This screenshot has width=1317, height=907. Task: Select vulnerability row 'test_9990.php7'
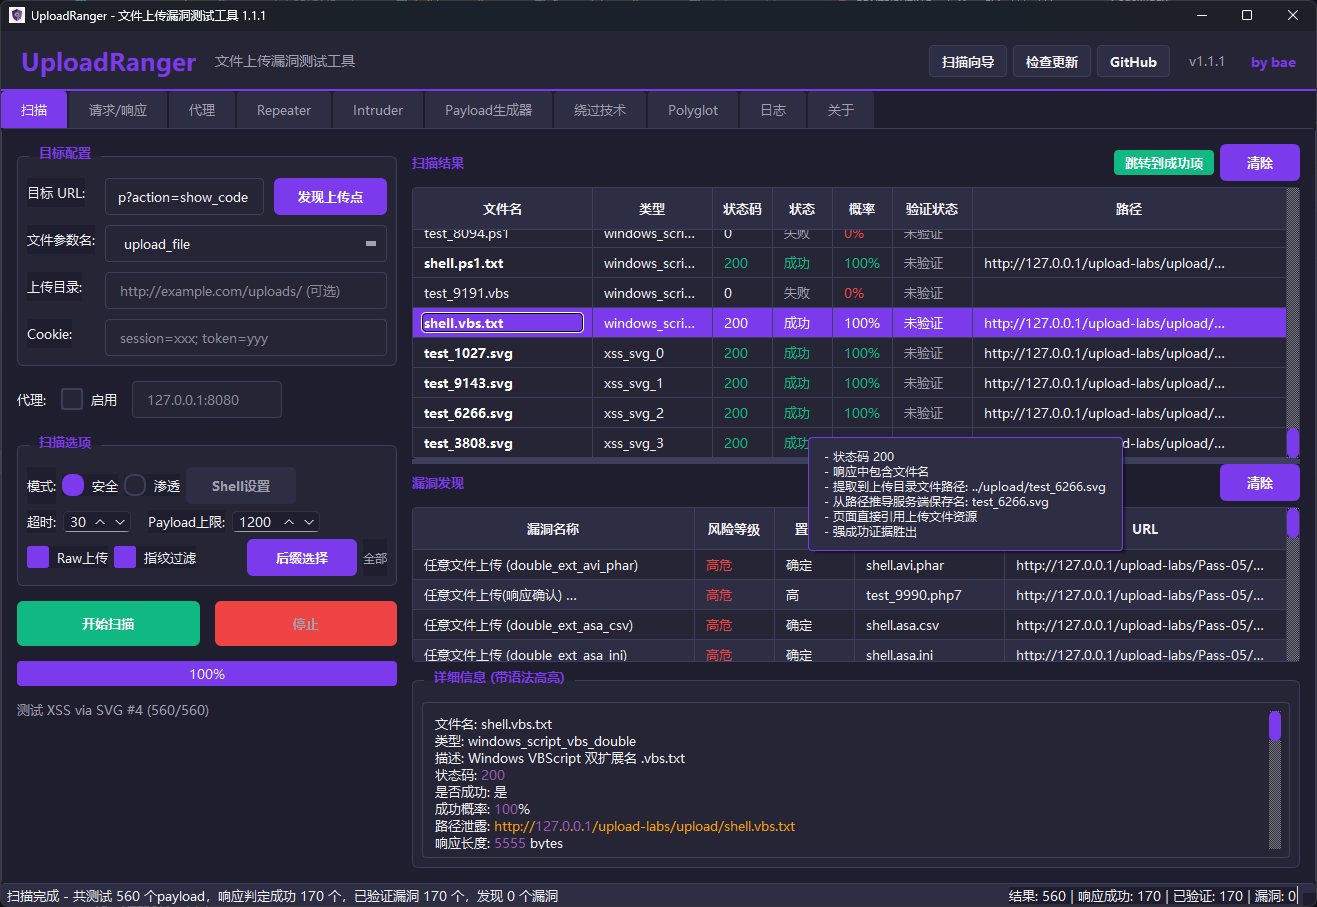click(x=849, y=595)
